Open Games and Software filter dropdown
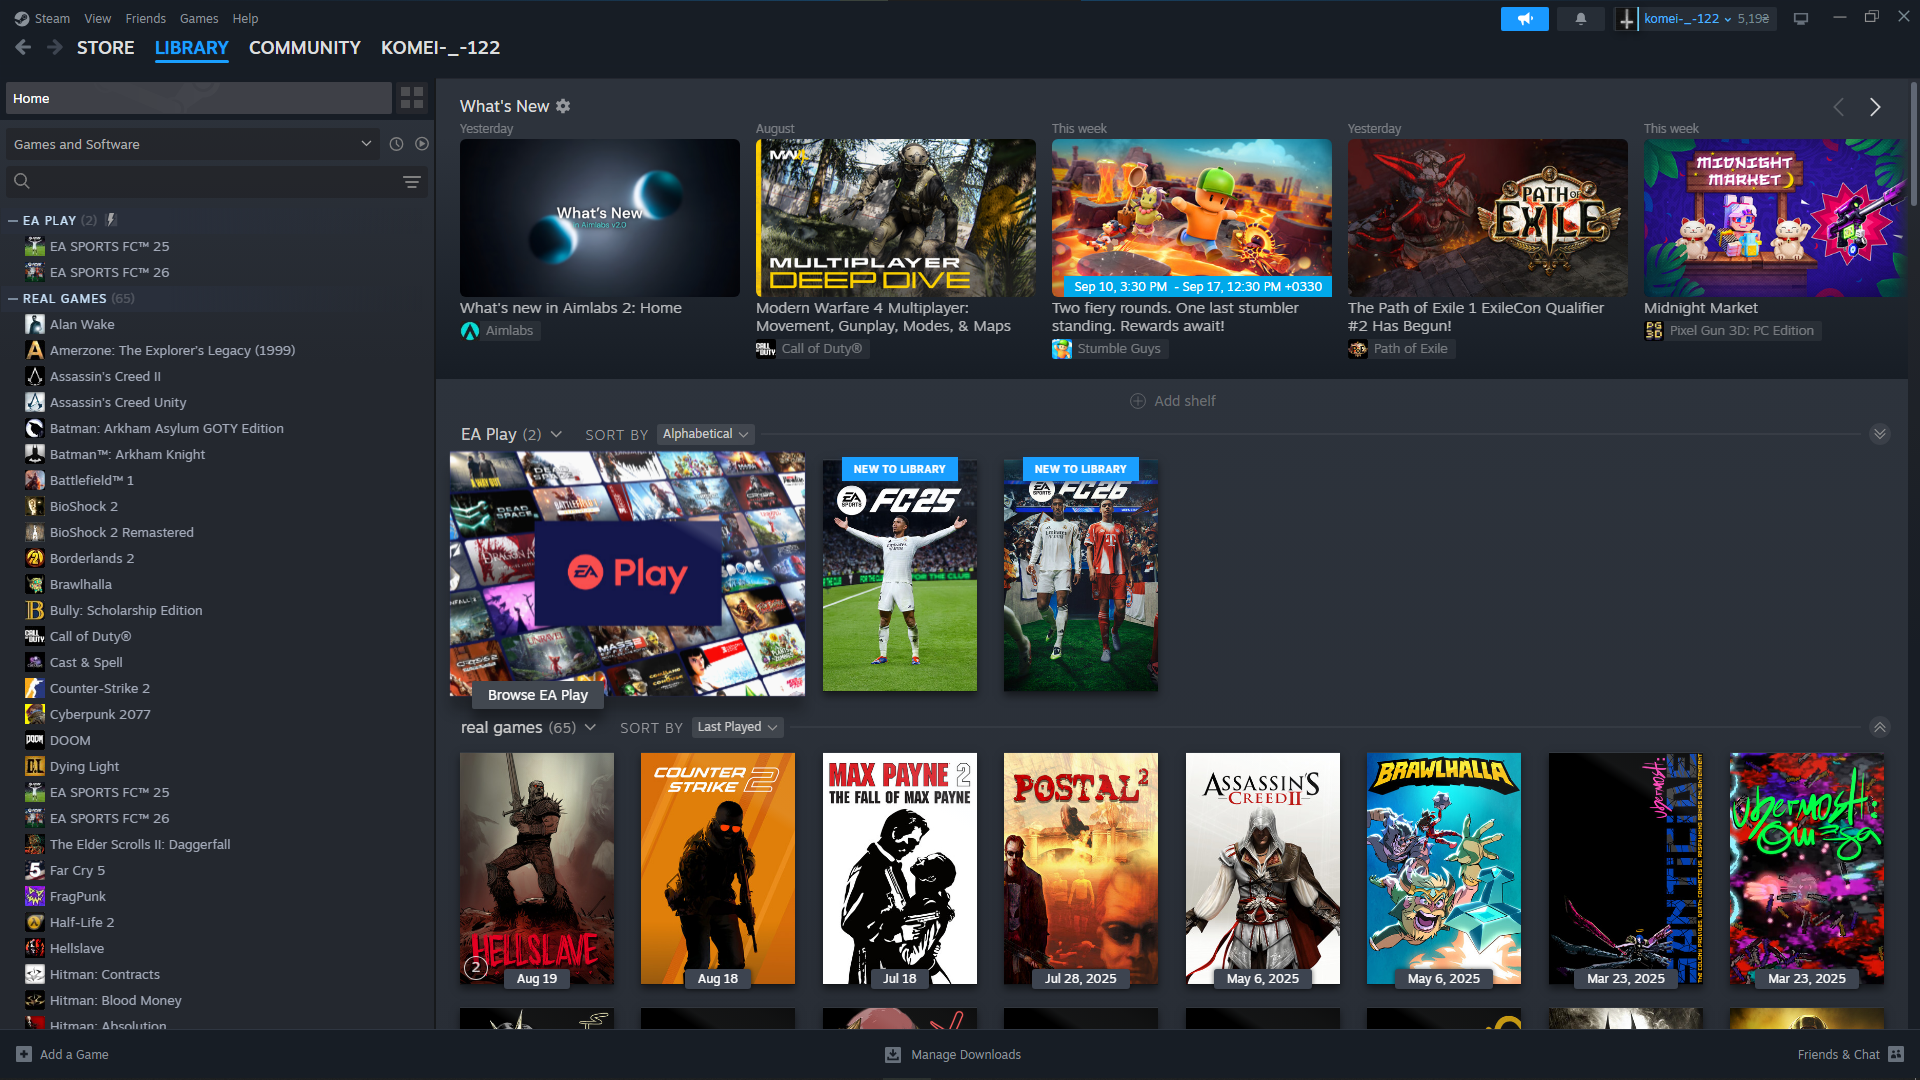The width and height of the screenshot is (1920, 1080). [193, 144]
